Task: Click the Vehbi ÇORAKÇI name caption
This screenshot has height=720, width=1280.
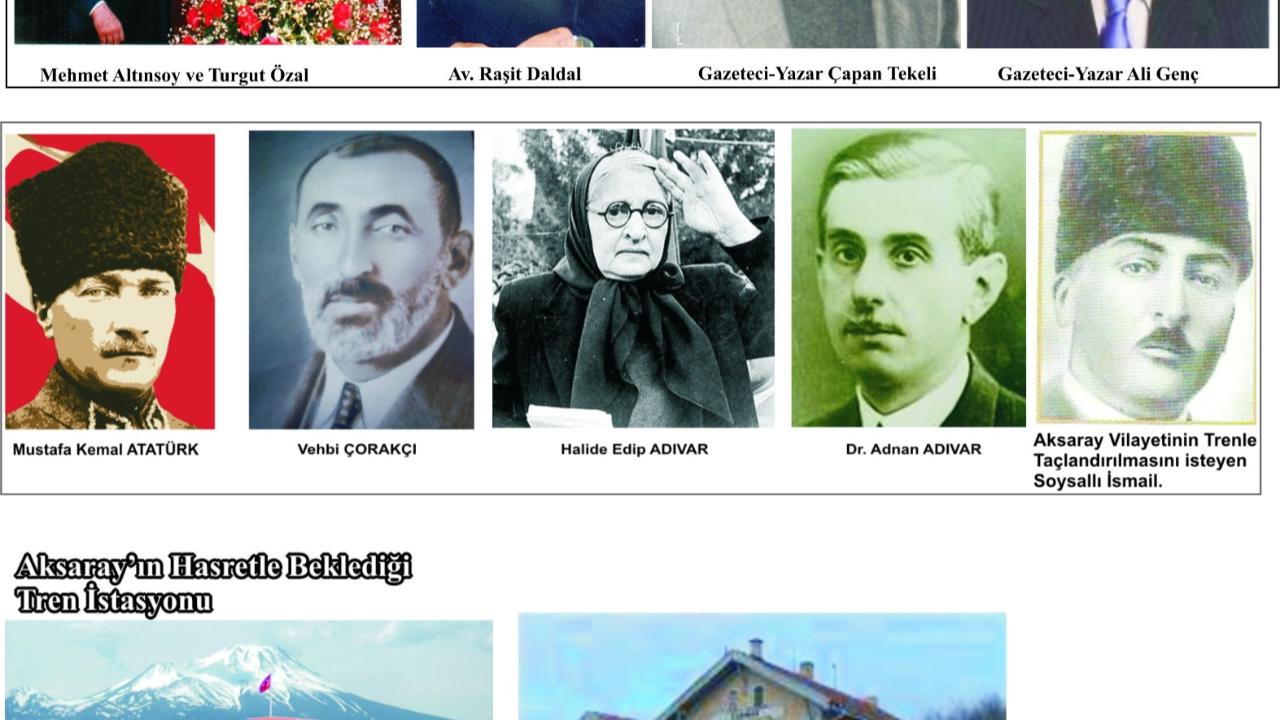Action: tap(357, 450)
